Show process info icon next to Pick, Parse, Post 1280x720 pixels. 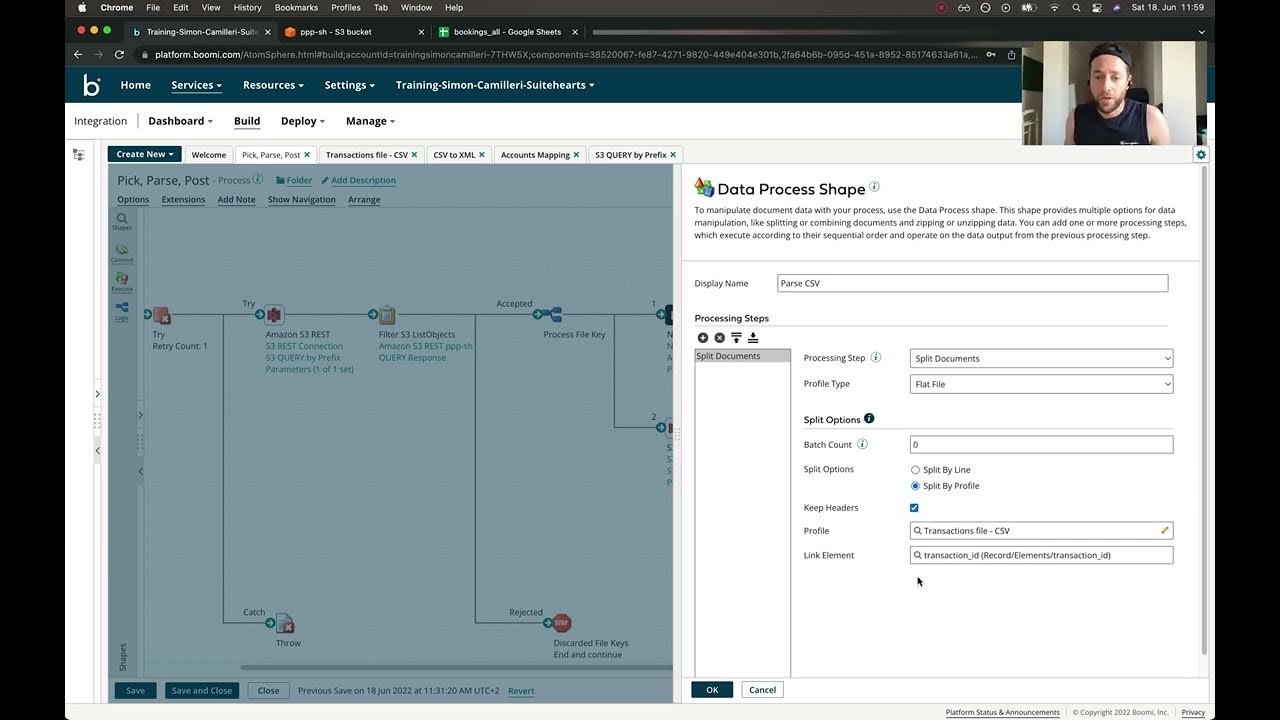(x=258, y=180)
